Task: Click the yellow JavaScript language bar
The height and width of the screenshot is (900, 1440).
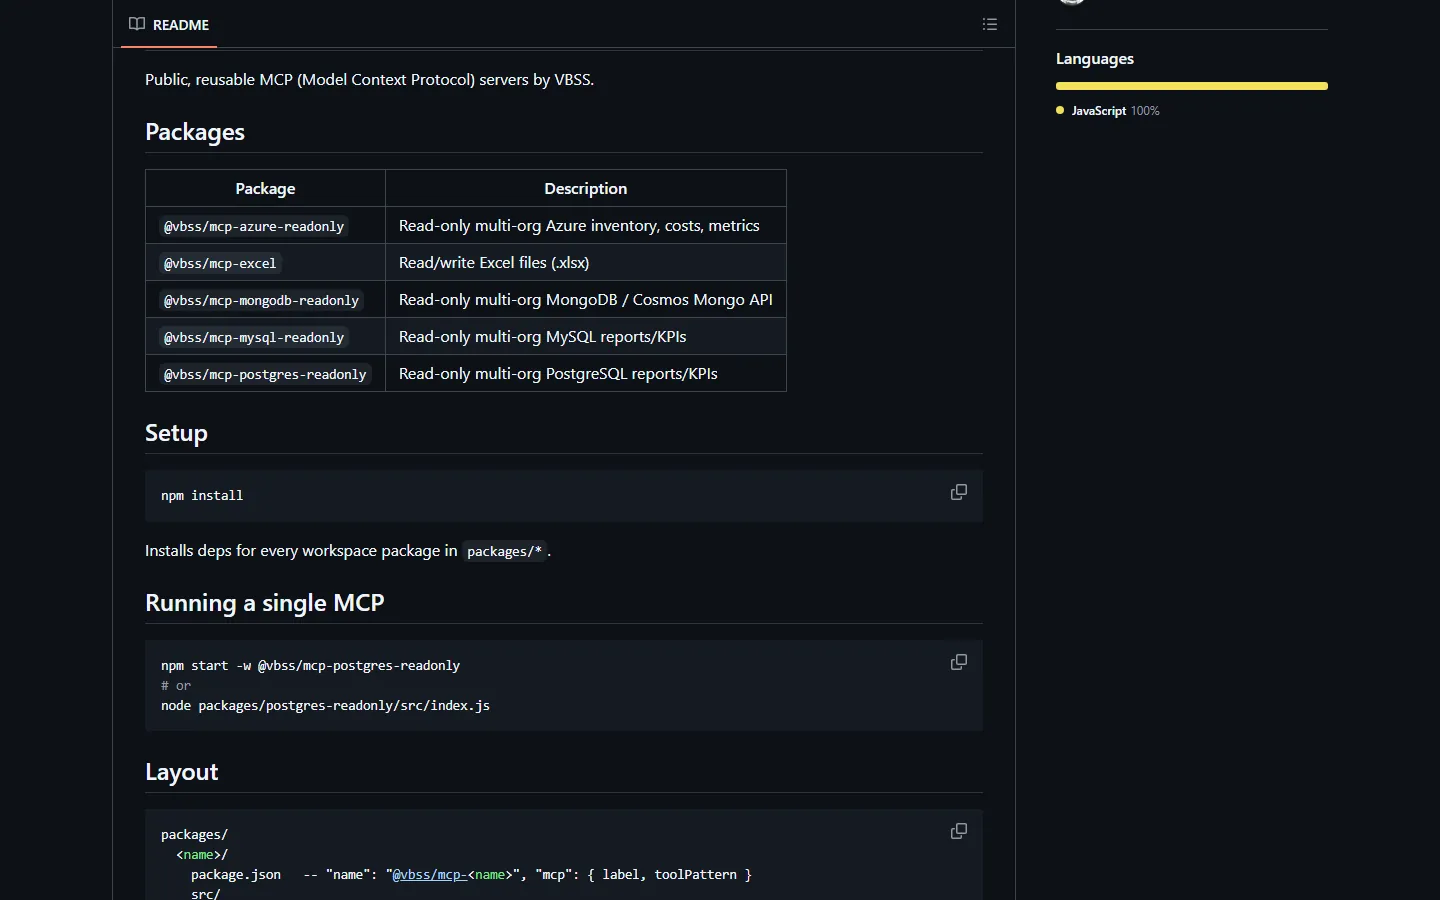Action: click(1192, 86)
